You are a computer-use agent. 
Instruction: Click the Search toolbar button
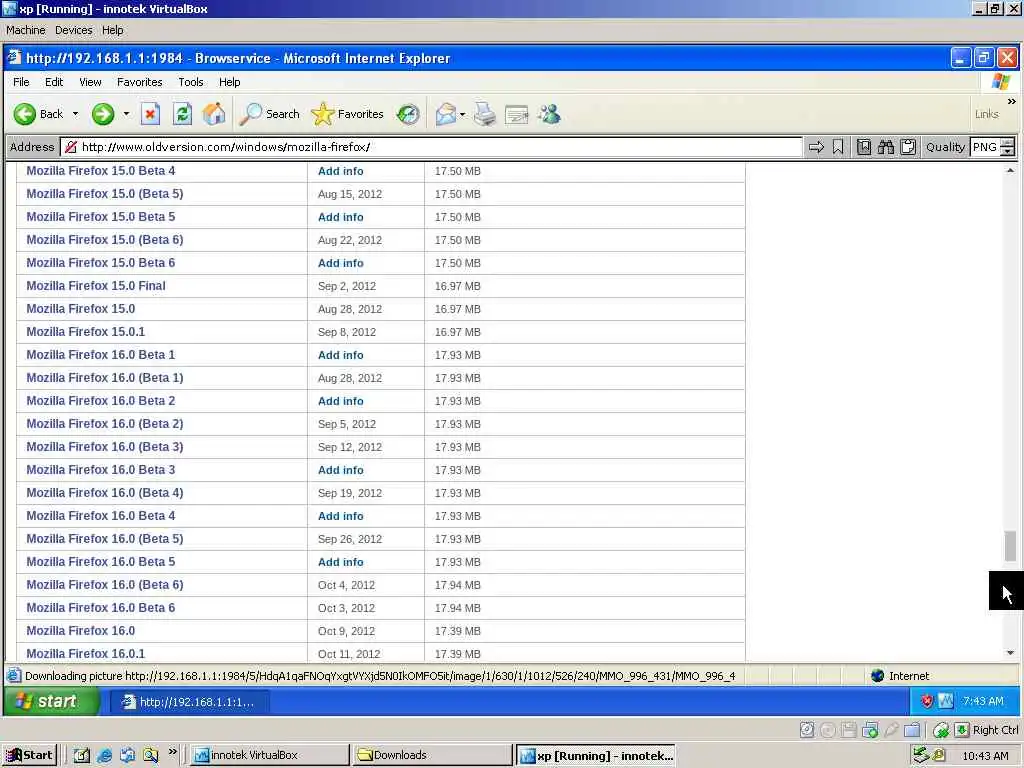(x=270, y=114)
